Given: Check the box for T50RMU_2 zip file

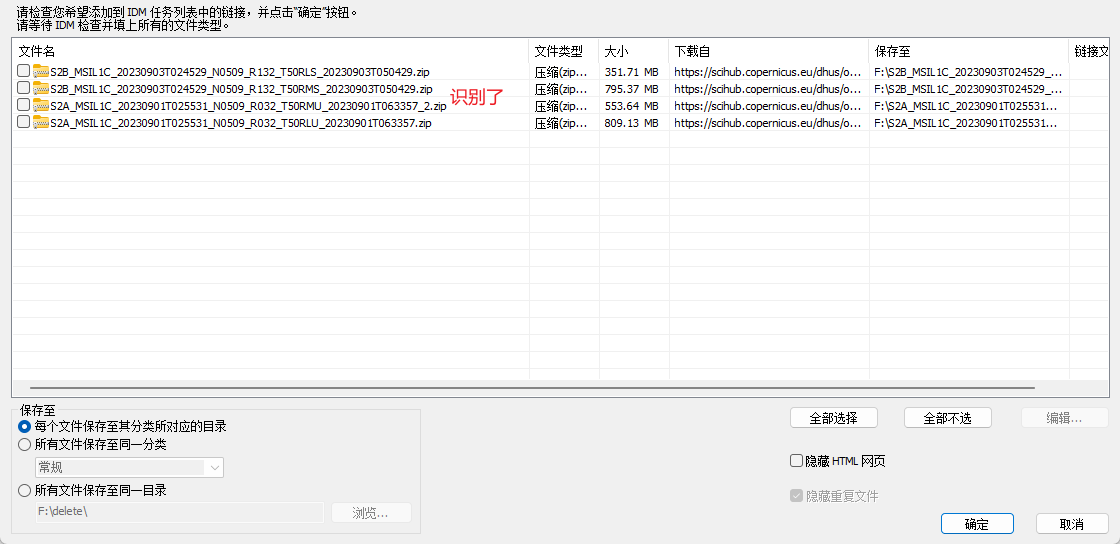Looking at the screenshot, I should [24, 105].
